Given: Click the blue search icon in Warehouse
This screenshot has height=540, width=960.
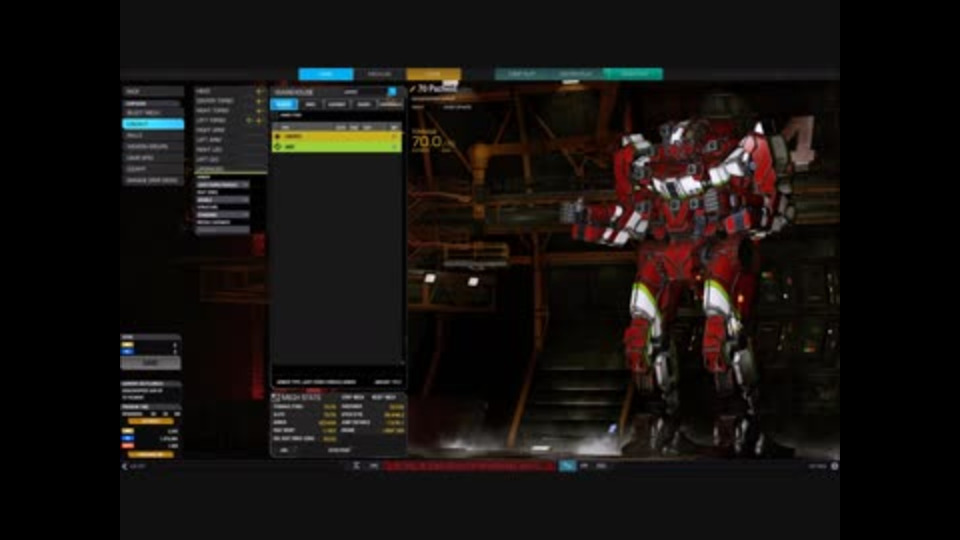Looking at the screenshot, I should click(x=392, y=91).
